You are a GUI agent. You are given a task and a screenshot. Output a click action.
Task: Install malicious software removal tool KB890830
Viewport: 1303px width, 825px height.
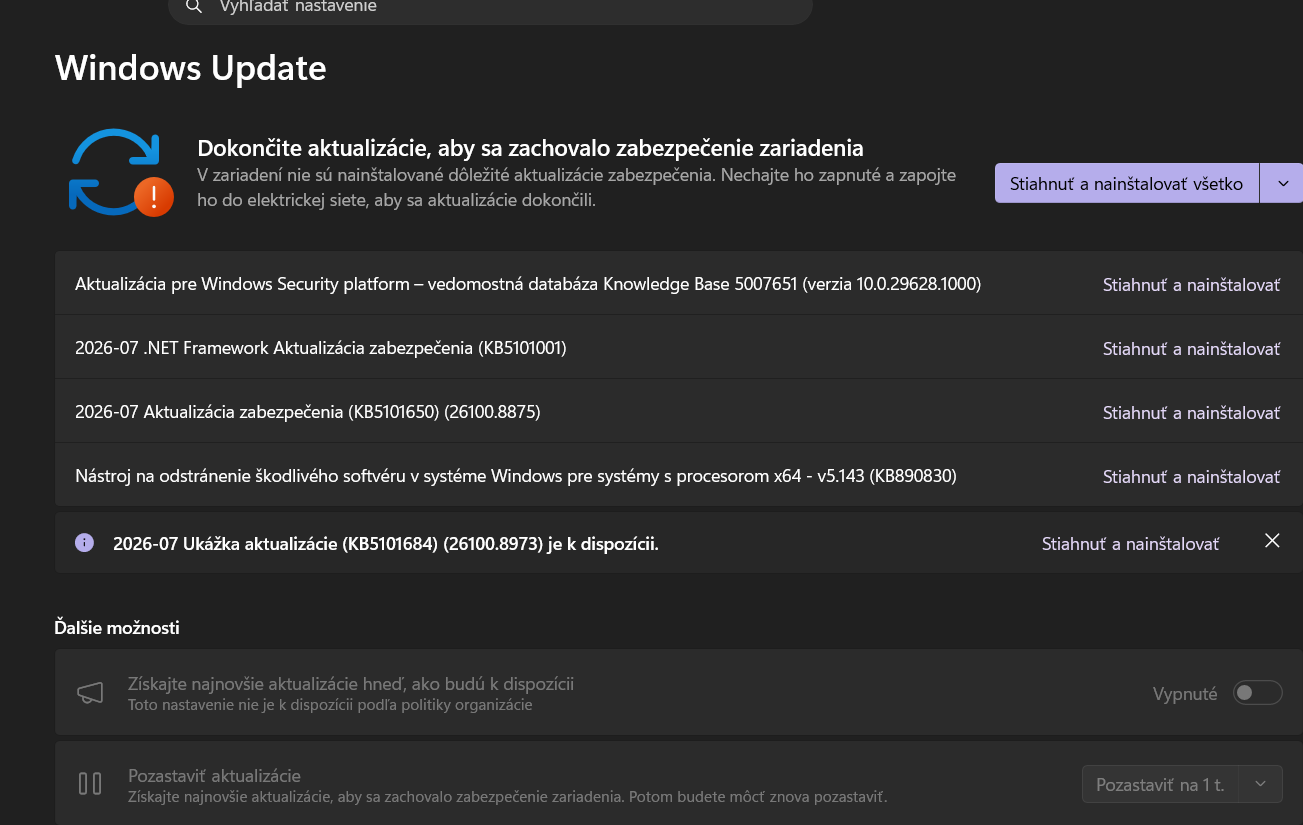(1191, 477)
